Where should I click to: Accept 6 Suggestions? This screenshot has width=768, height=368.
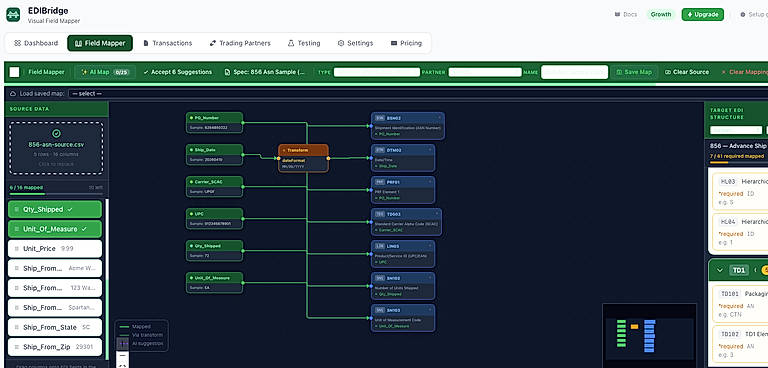tap(177, 72)
